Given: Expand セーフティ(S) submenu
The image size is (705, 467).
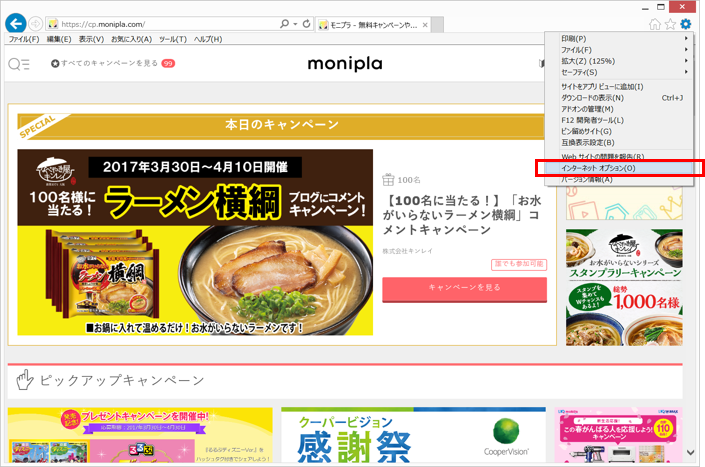Looking at the screenshot, I should point(619,72).
